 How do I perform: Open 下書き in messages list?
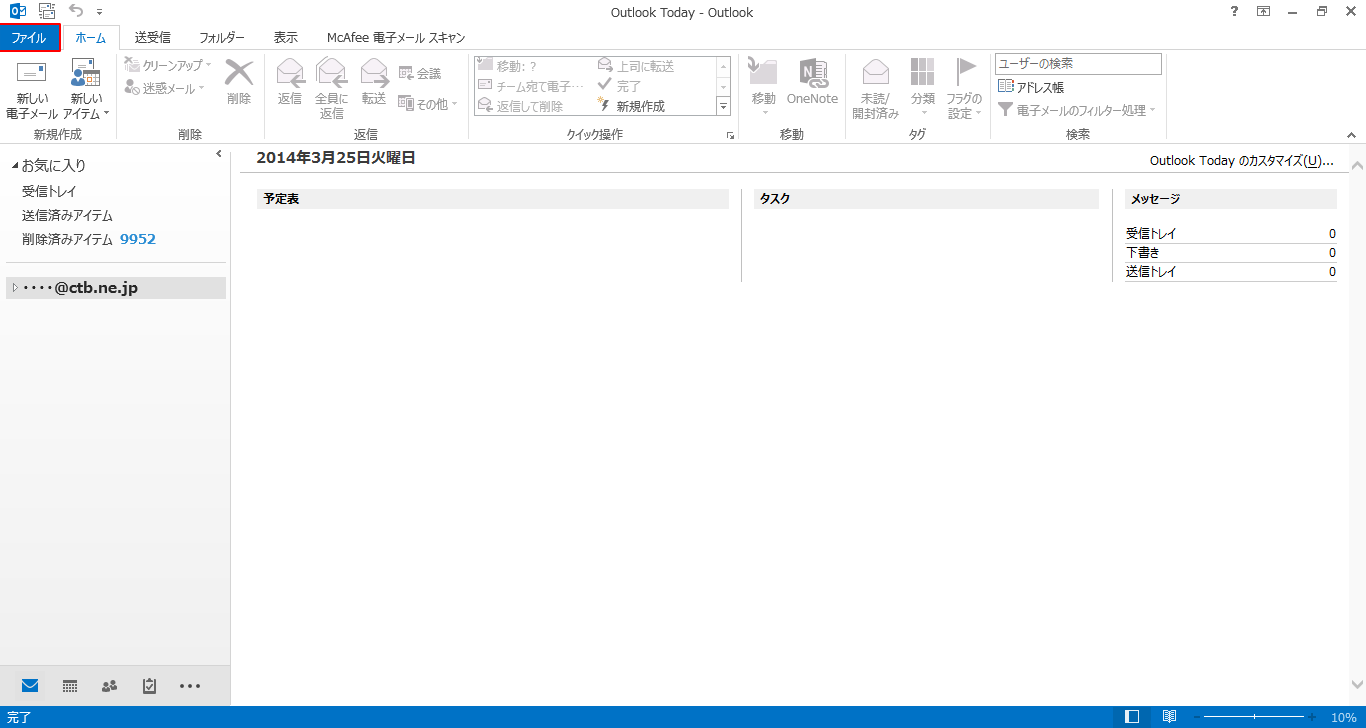1143,253
